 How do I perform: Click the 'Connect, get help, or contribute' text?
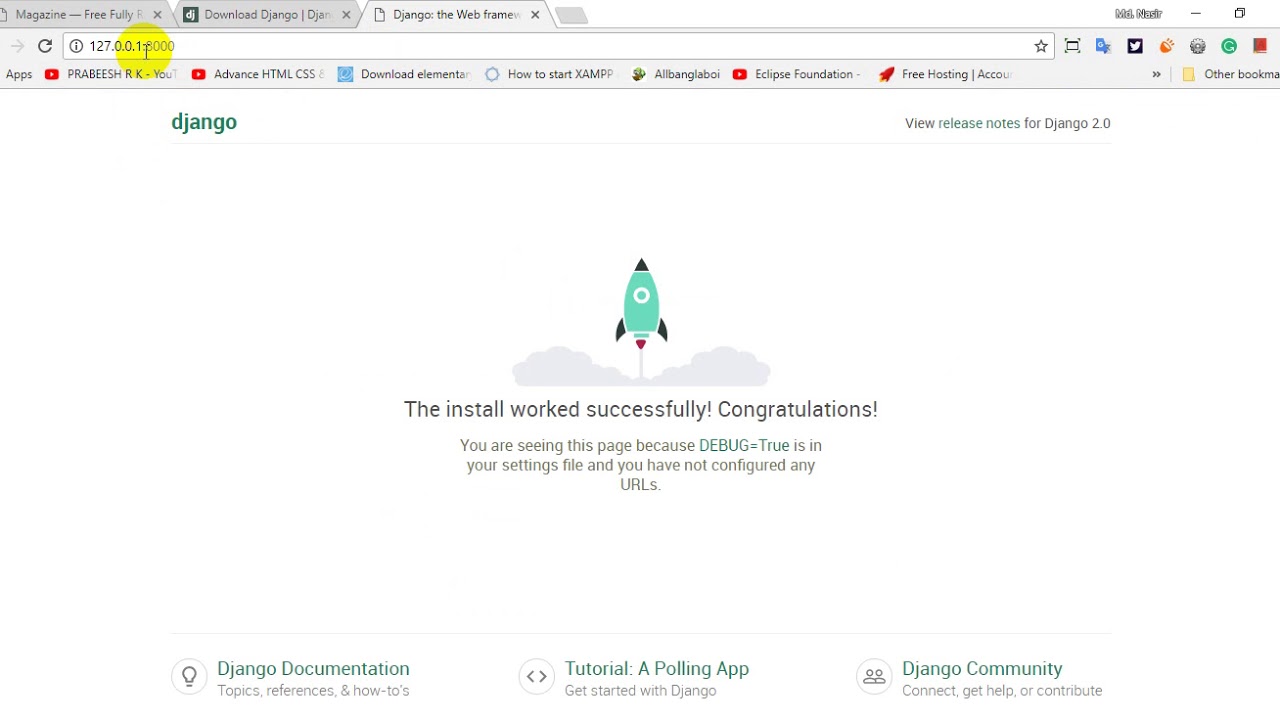click(x=1002, y=690)
